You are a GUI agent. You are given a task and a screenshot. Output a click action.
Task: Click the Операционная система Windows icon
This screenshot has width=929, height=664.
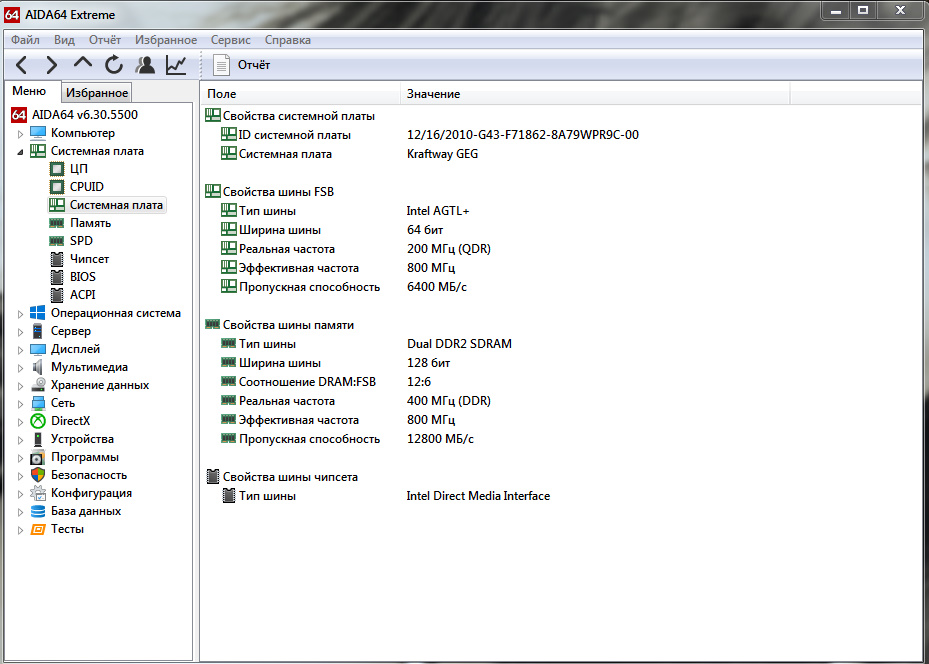[x=38, y=313]
